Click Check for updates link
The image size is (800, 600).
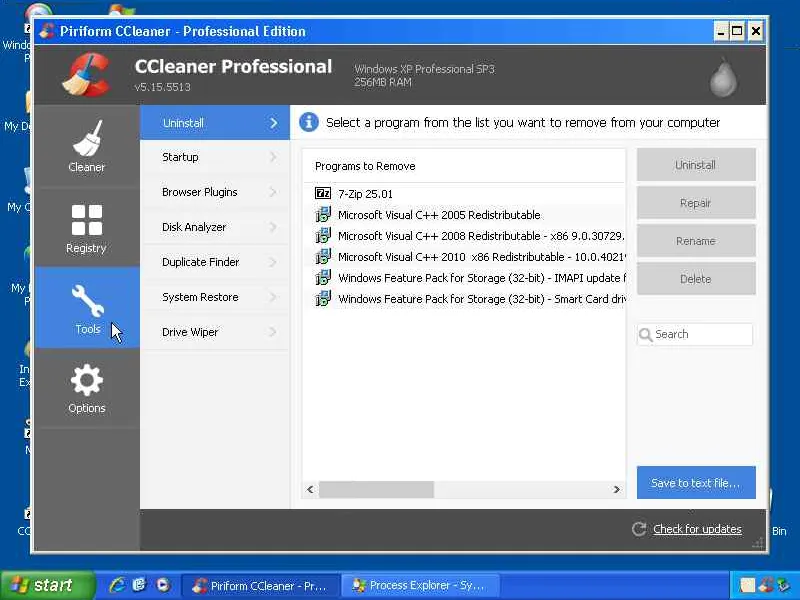697,529
